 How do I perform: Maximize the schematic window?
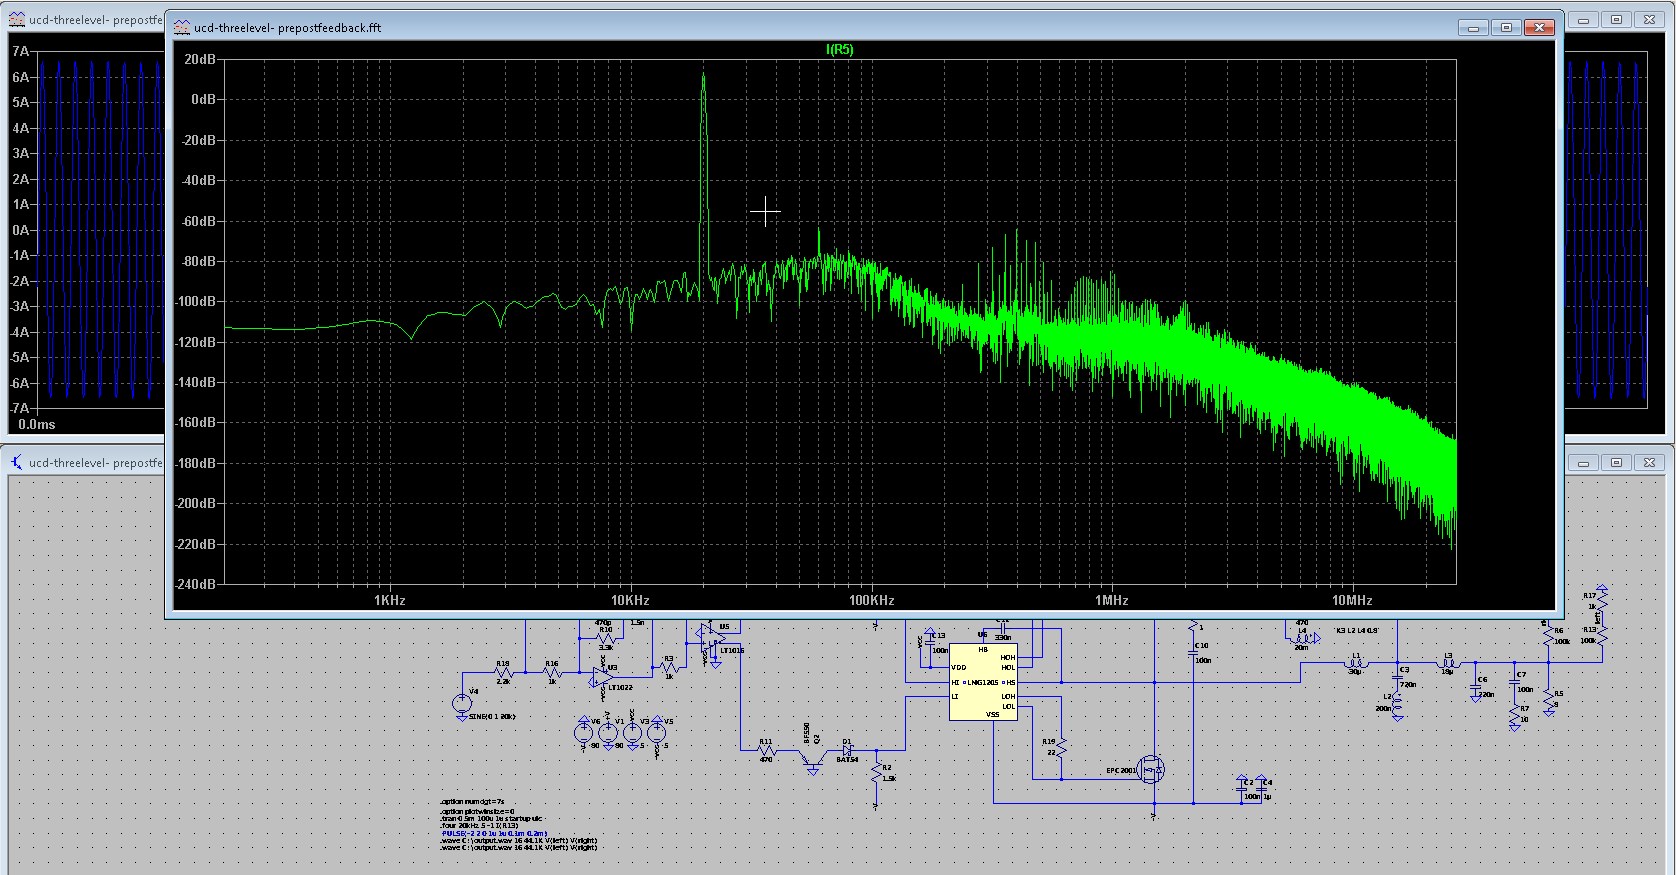pyautogui.click(x=1616, y=462)
